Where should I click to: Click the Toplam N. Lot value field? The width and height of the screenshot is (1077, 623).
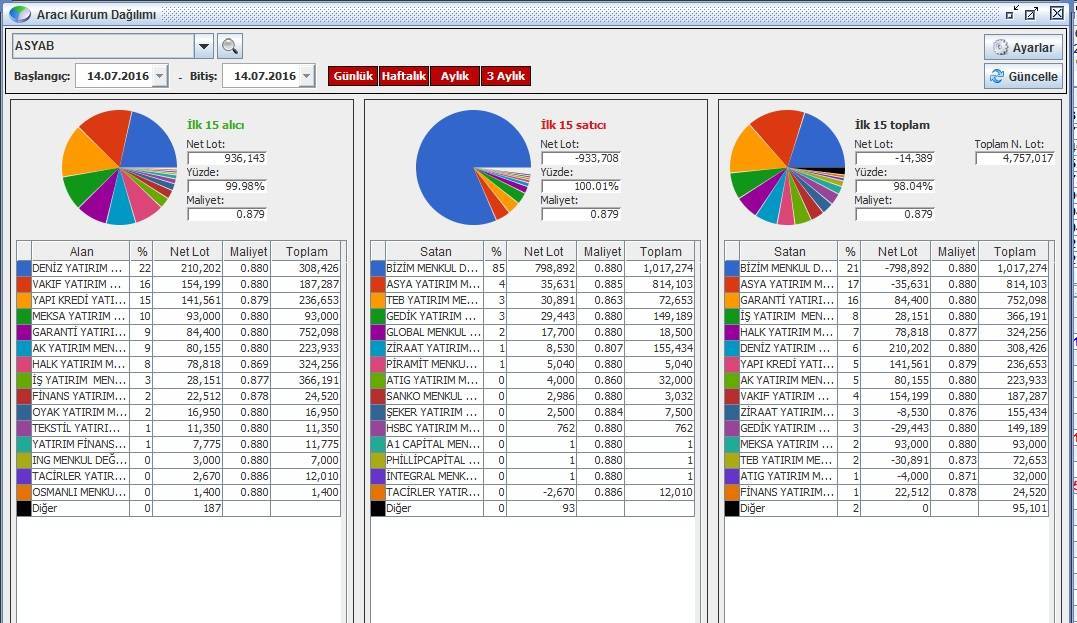coord(1014,158)
